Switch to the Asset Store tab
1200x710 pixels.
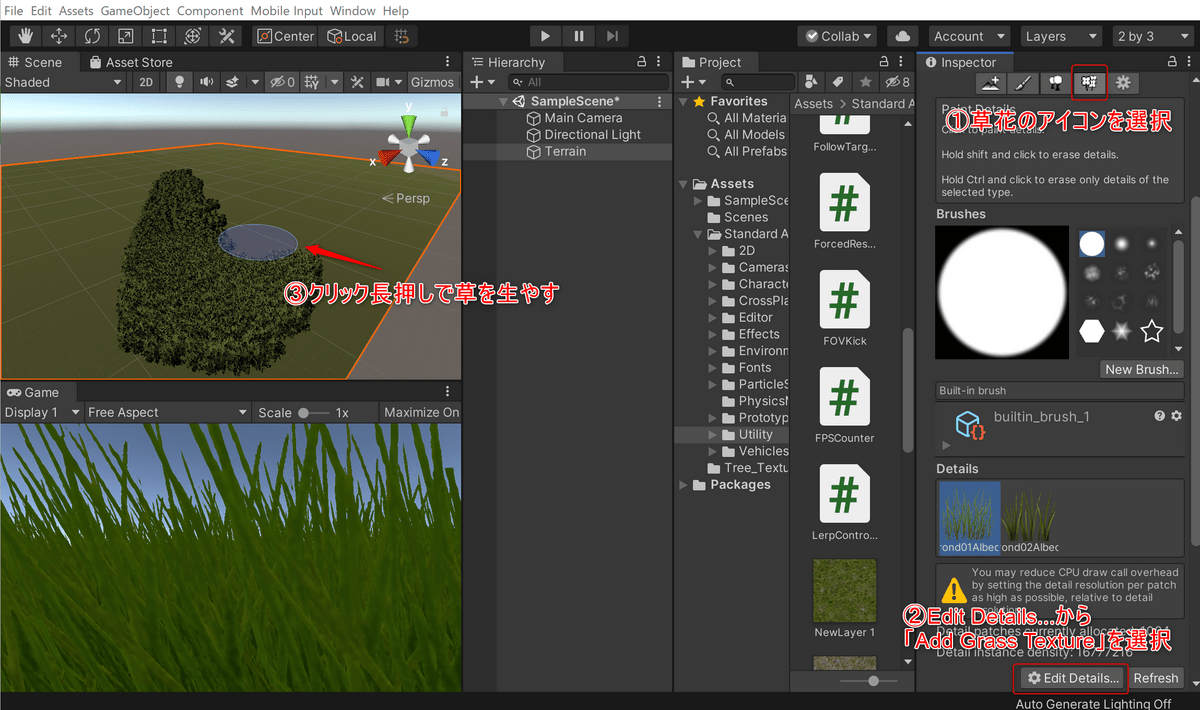coord(131,62)
